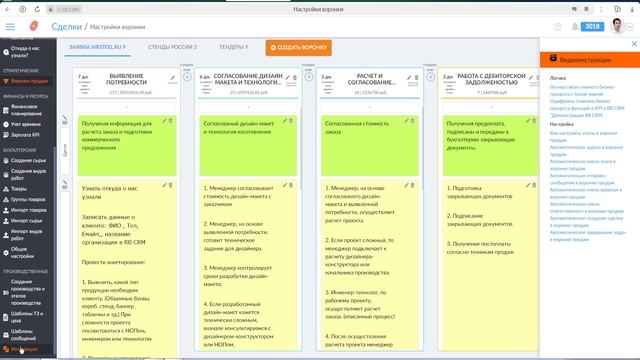640x360 pixels.
Task: Bookmark the page in browser toolbar
Action: pyautogui.click(x=587, y=9)
